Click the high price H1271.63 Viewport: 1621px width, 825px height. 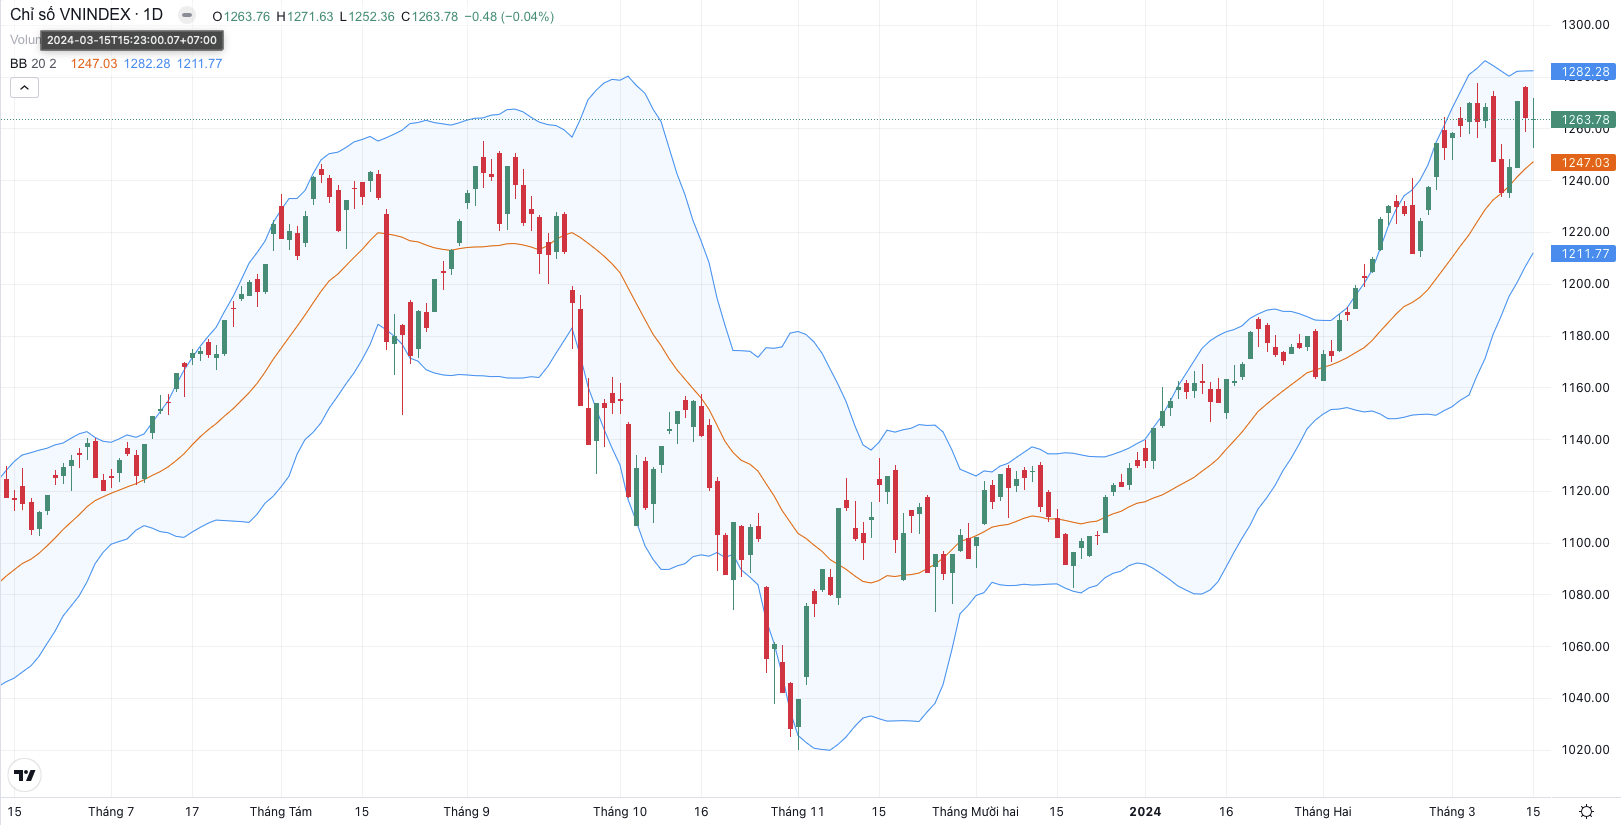click(x=305, y=17)
